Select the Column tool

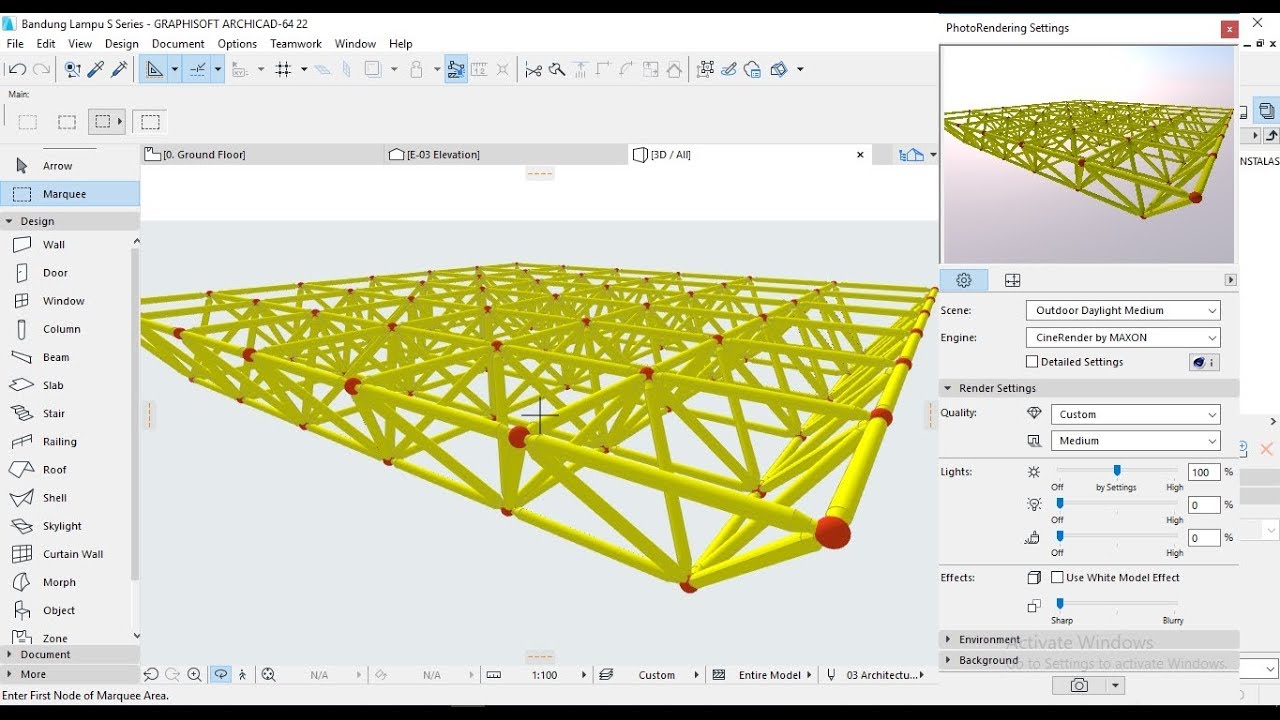[61, 329]
